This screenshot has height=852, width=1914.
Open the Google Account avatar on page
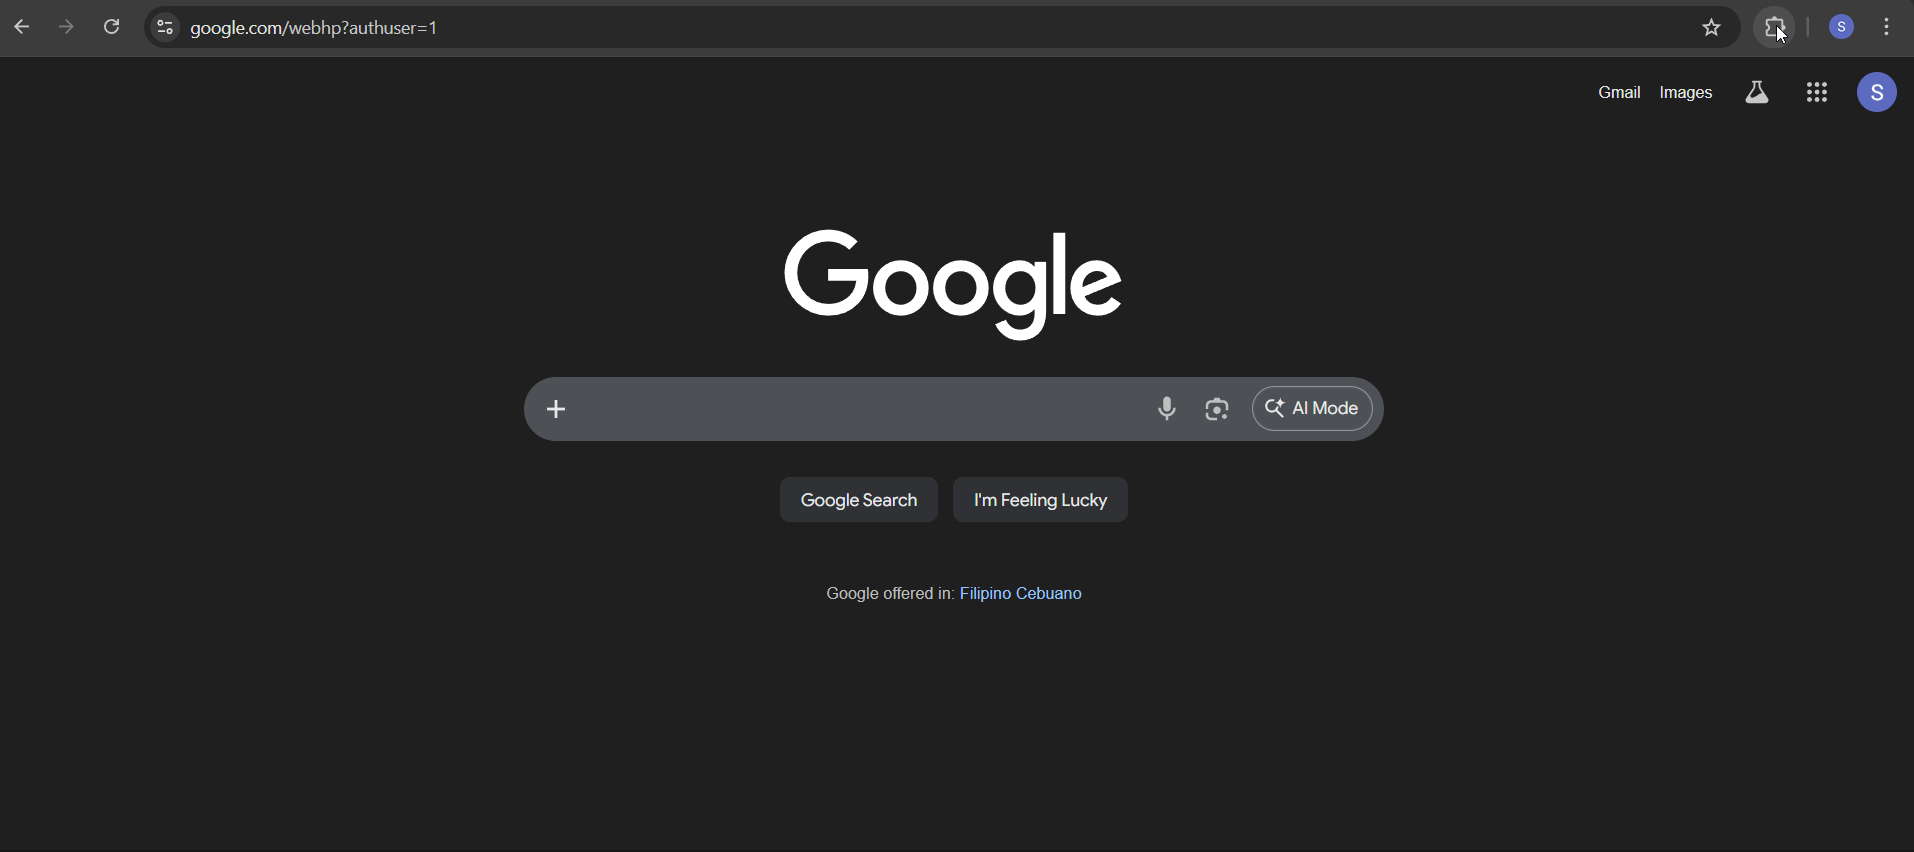[x=1877, y=93]
